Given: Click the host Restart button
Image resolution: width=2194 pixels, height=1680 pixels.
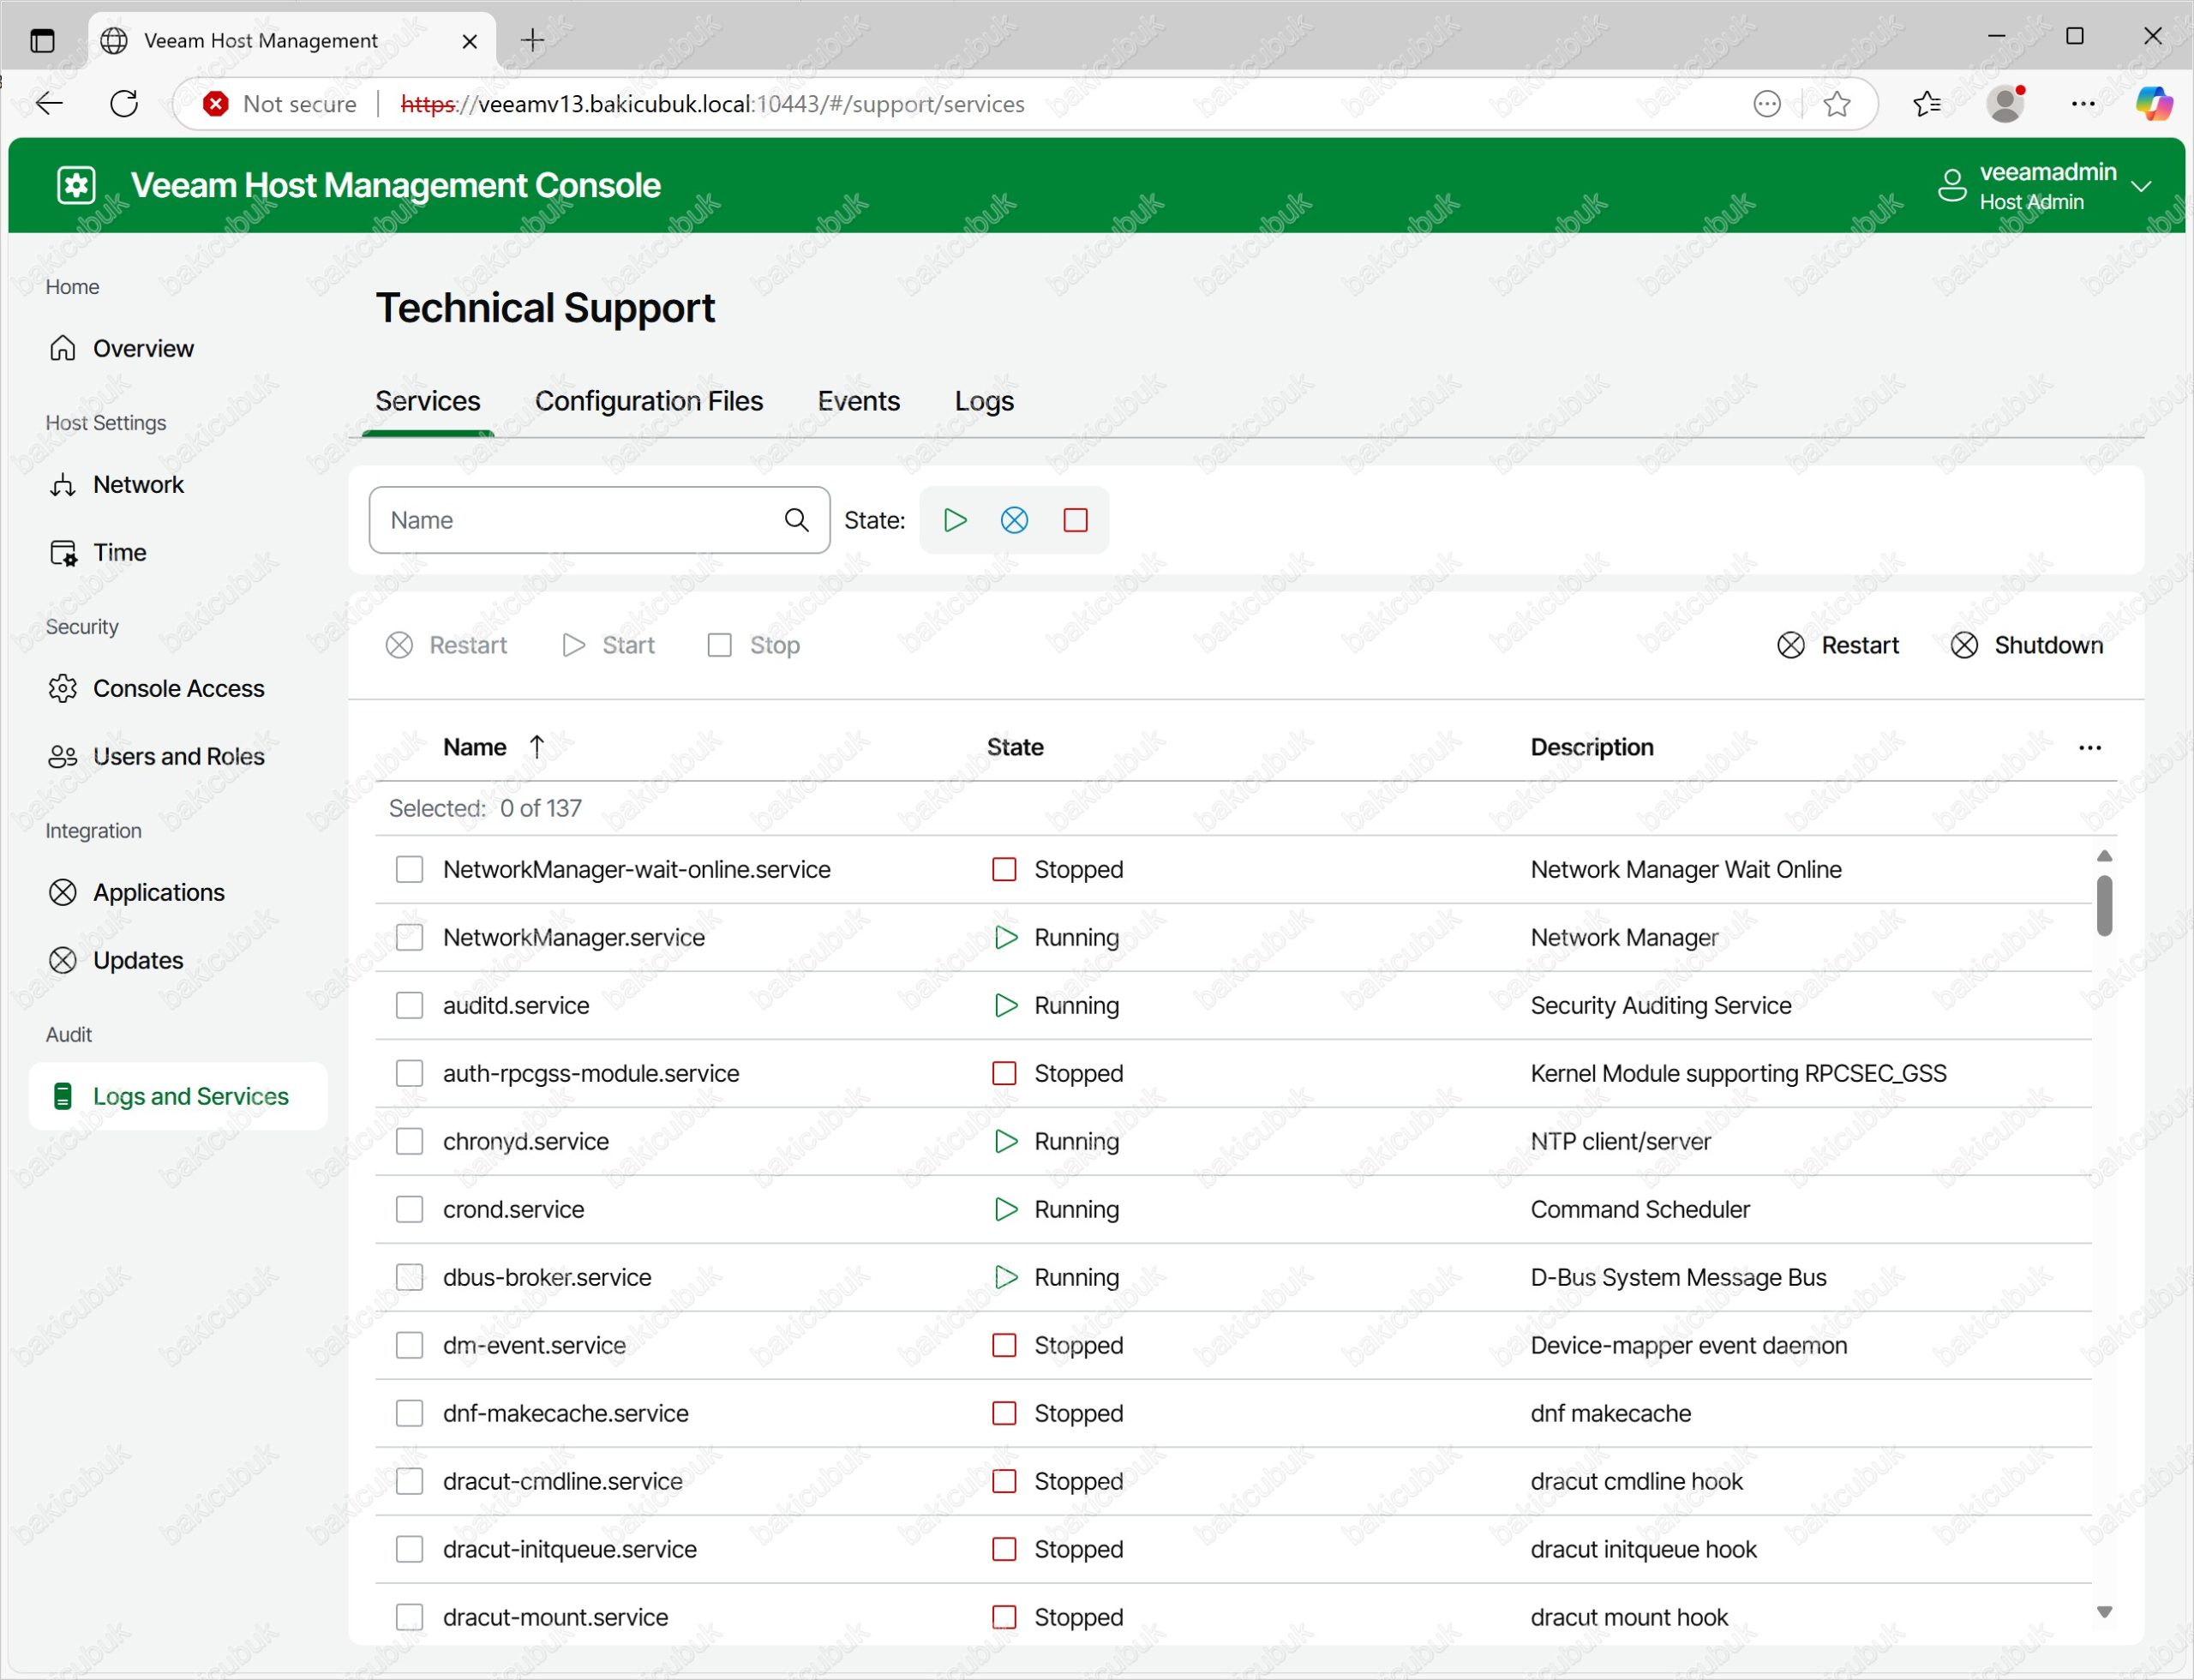Looking at the screenshot, I should click(1838, 645).
